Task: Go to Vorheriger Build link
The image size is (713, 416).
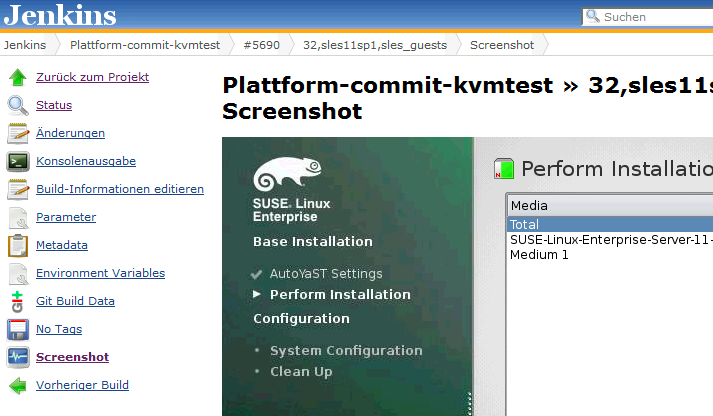Action: coord(82,386)
